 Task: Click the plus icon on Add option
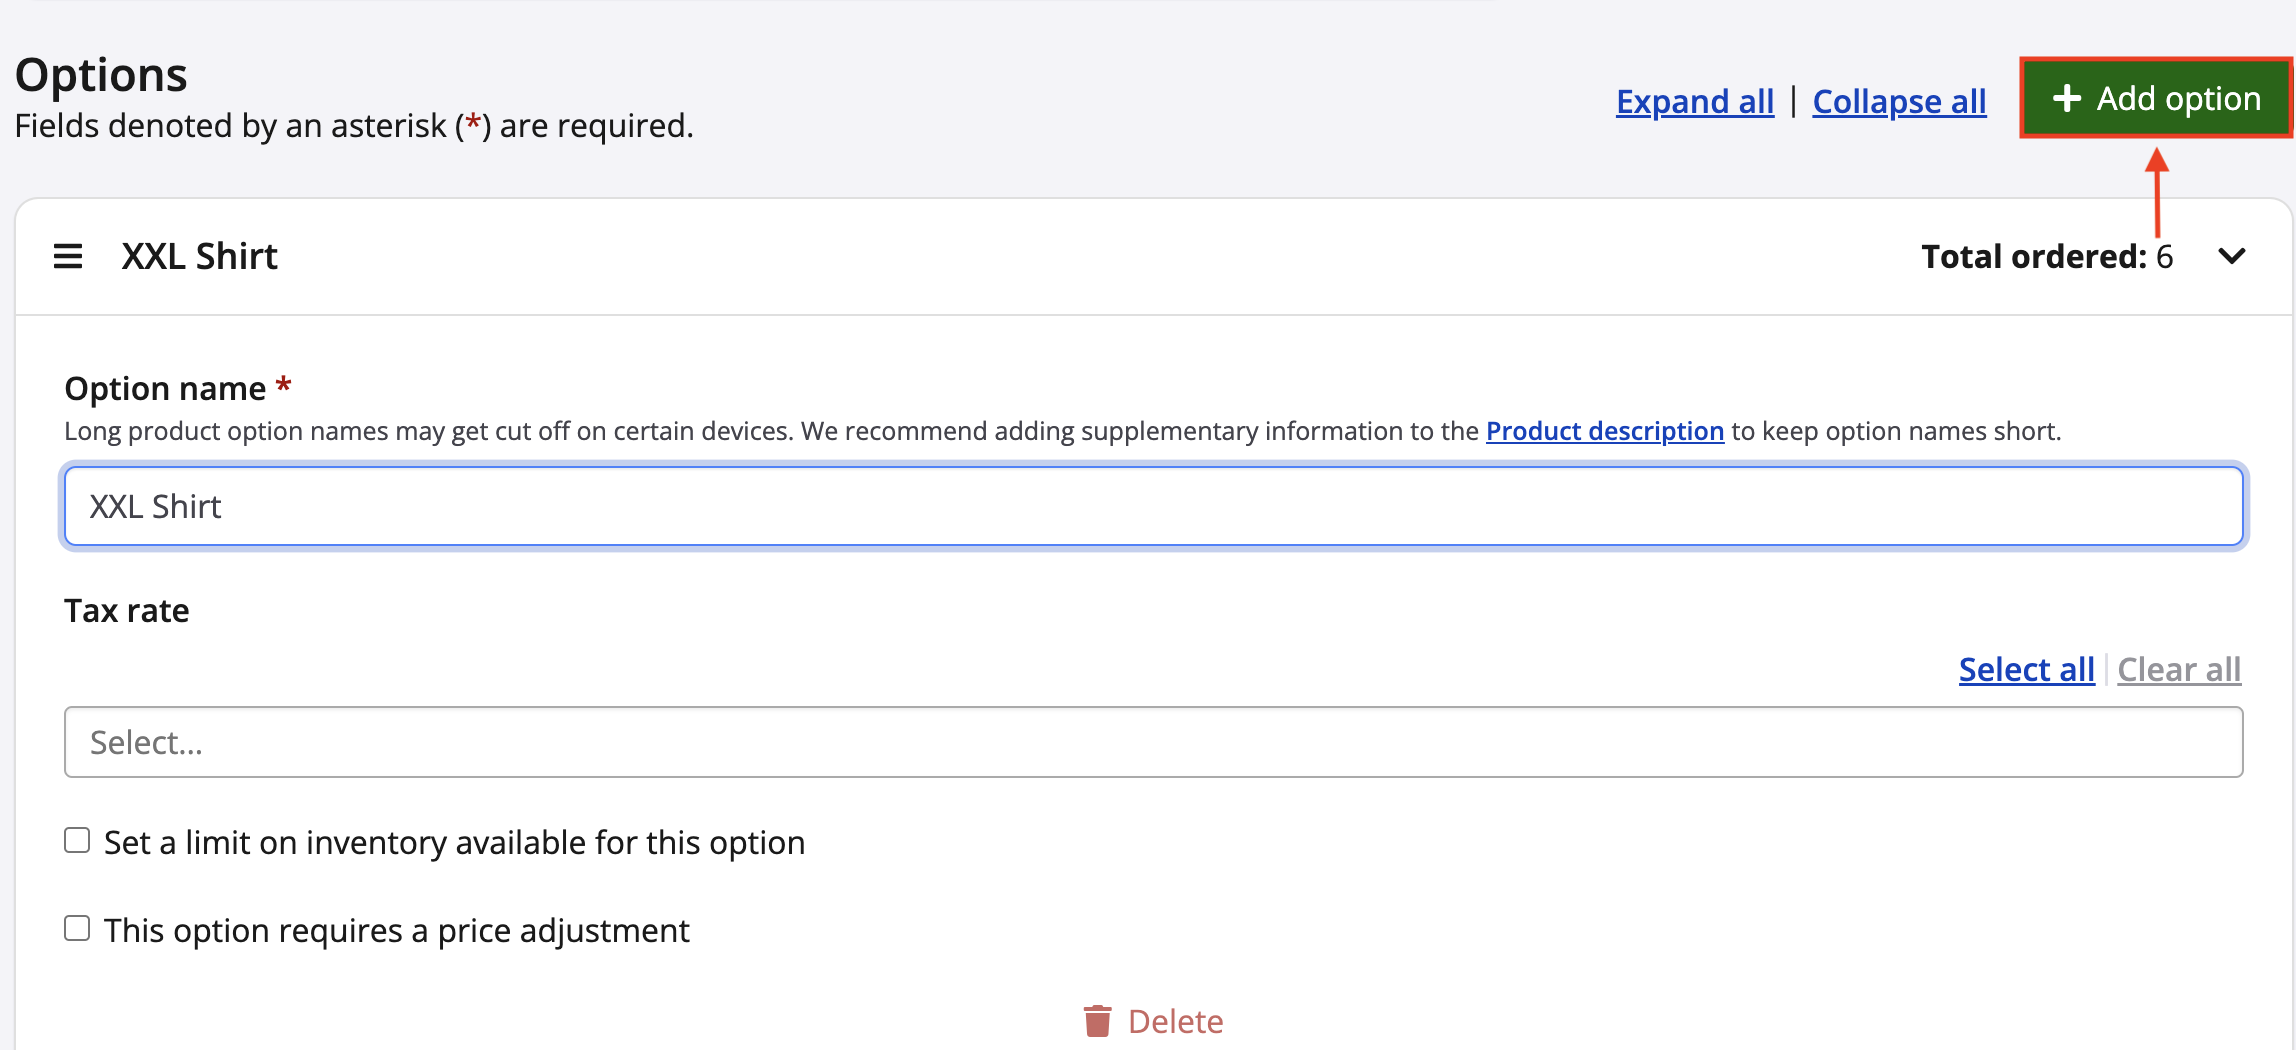(2066, 99)
